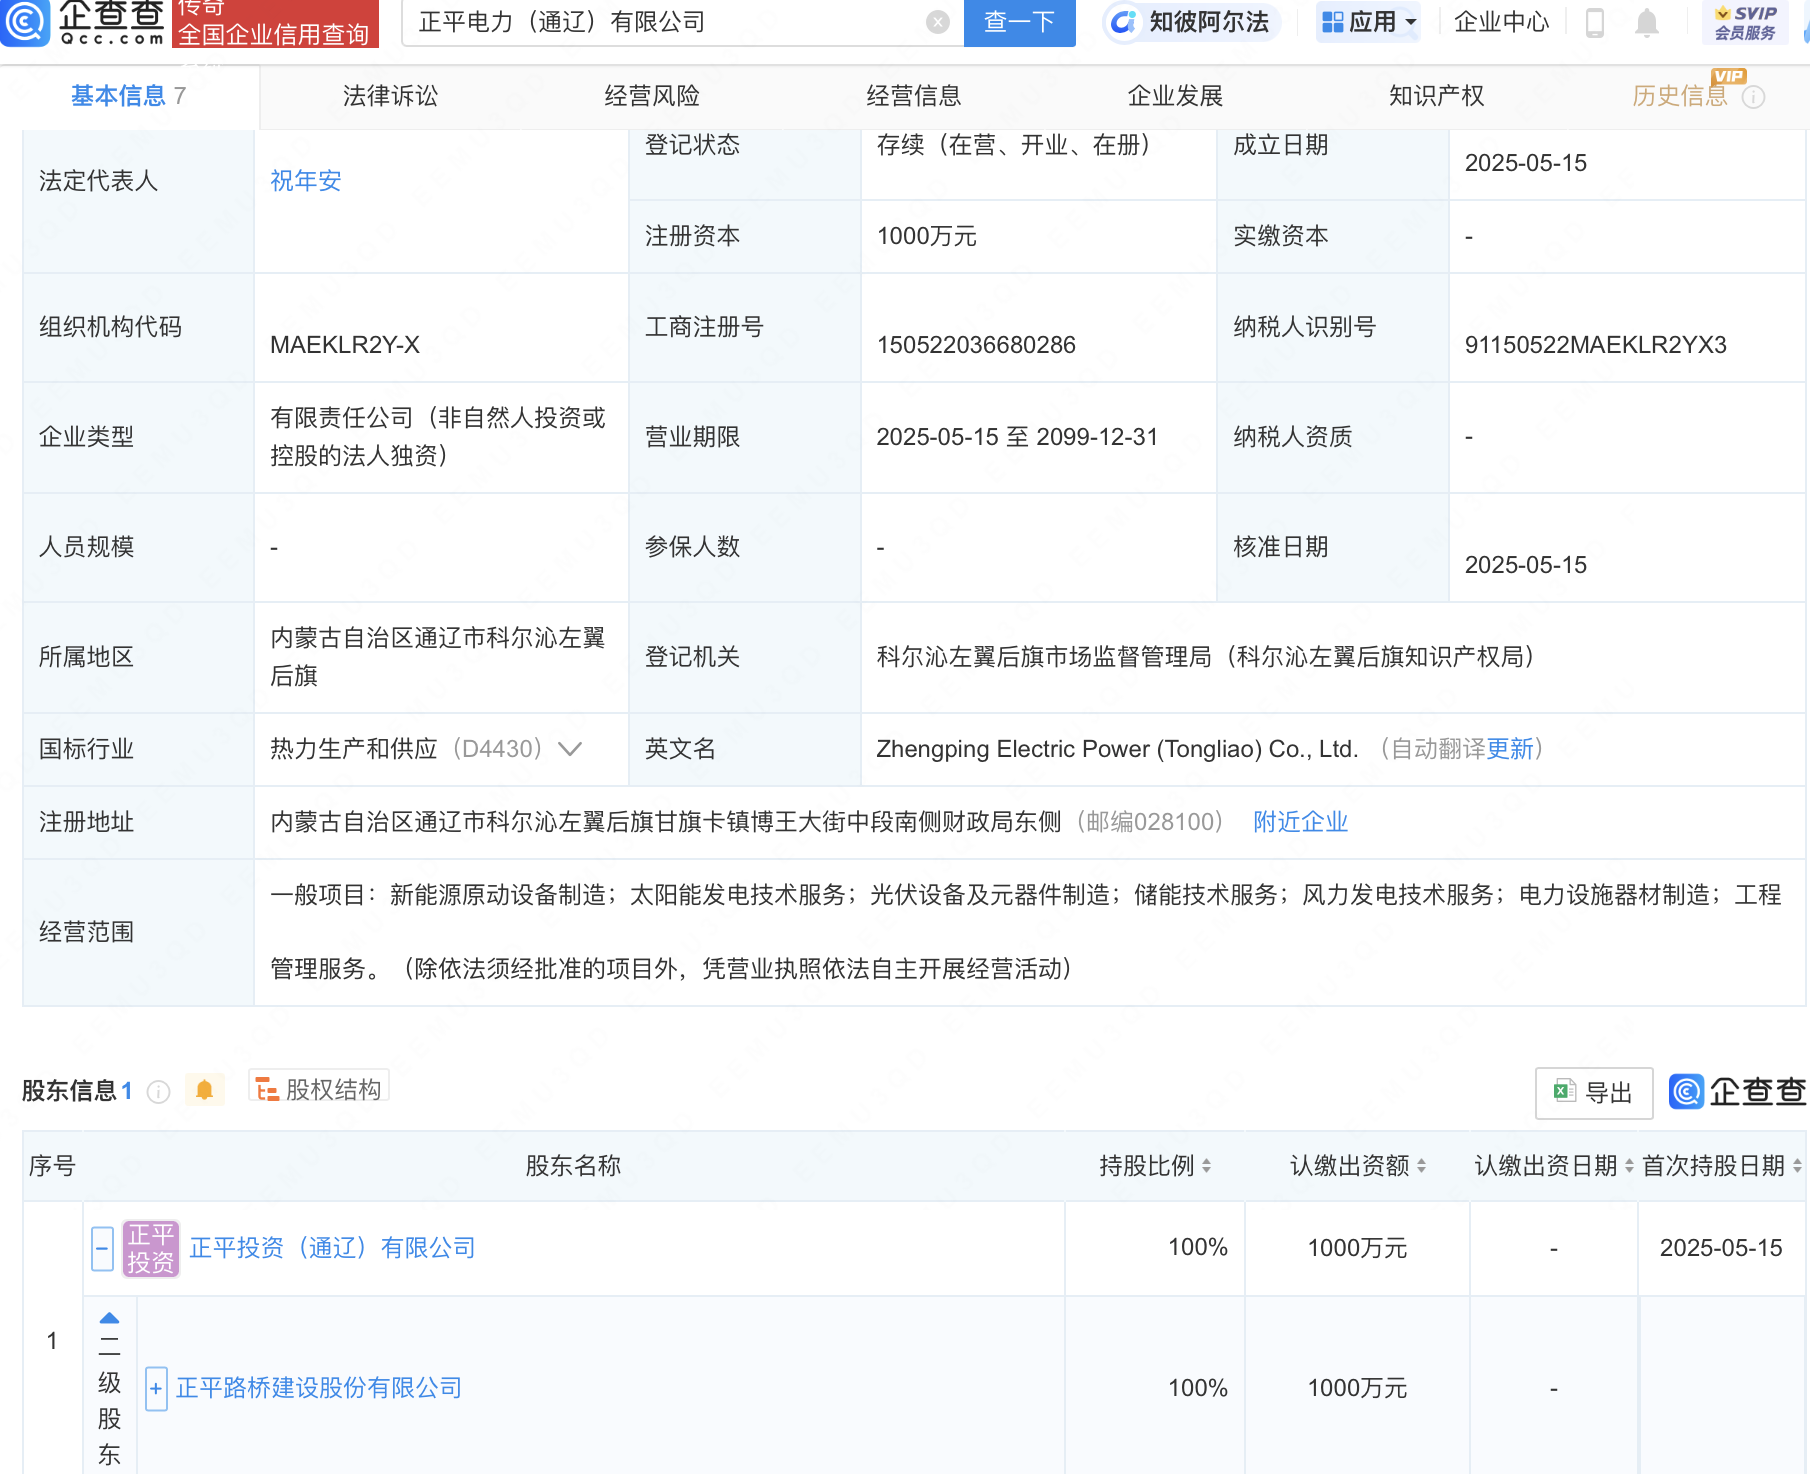
Task: Open the 历史信息 VIP tab
Action: point(1680,96)
